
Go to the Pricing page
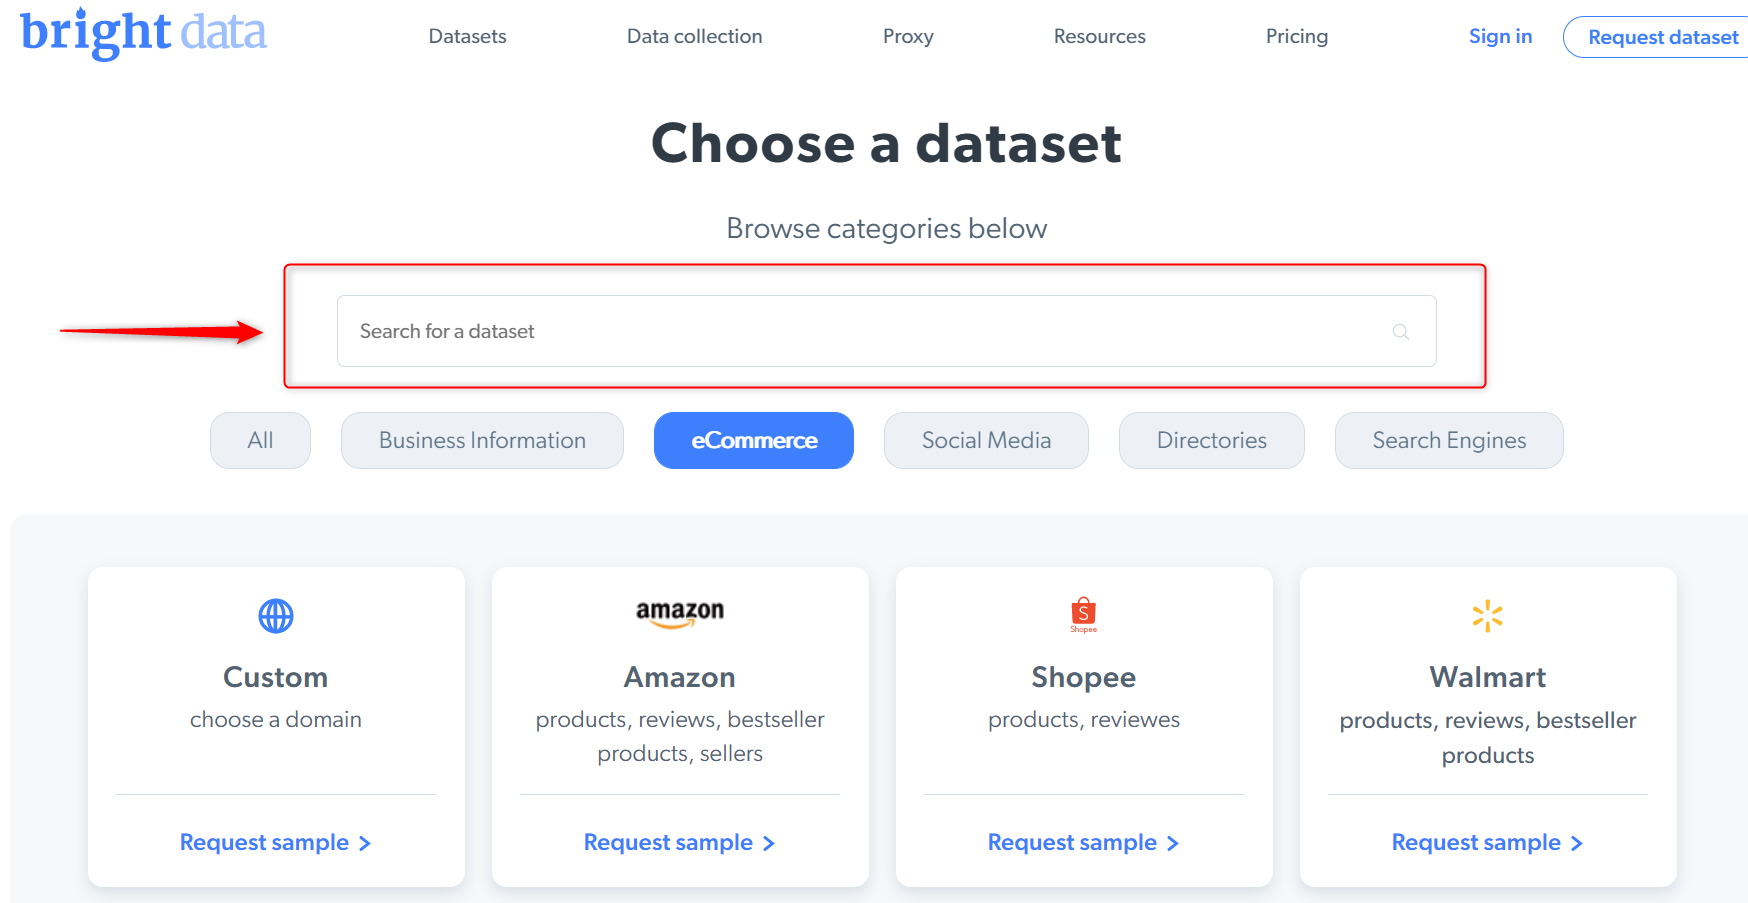1296,37
